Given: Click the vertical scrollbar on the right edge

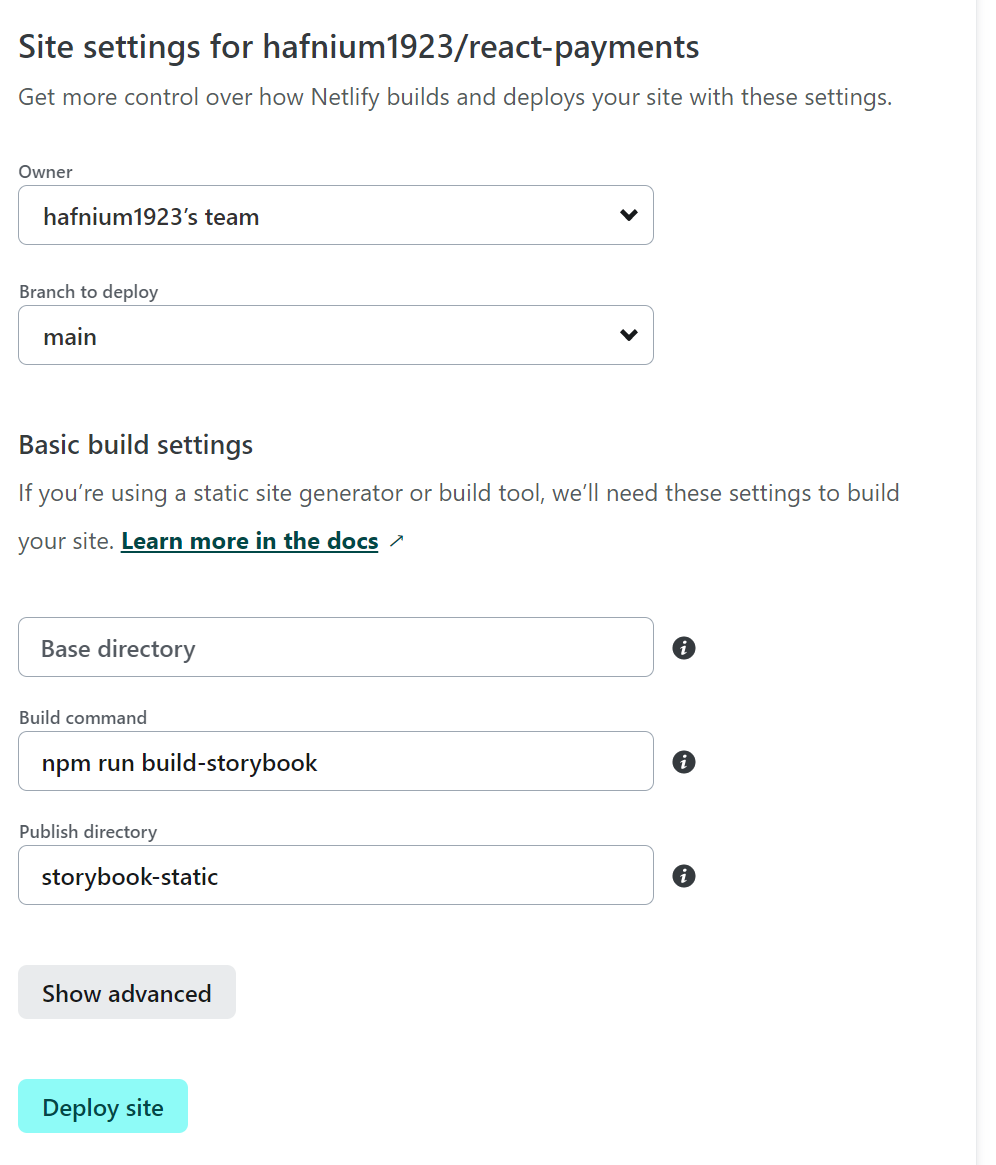Looking at the screenshot, I should [x=985, y=580].
